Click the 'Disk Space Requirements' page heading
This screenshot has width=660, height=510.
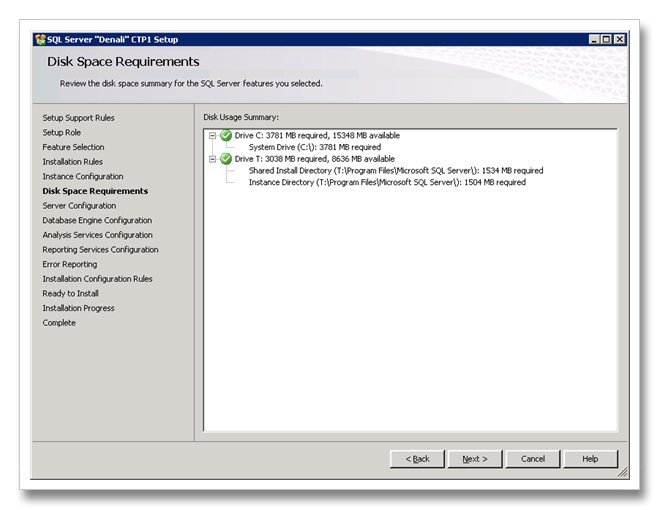[x=123, y=61]
